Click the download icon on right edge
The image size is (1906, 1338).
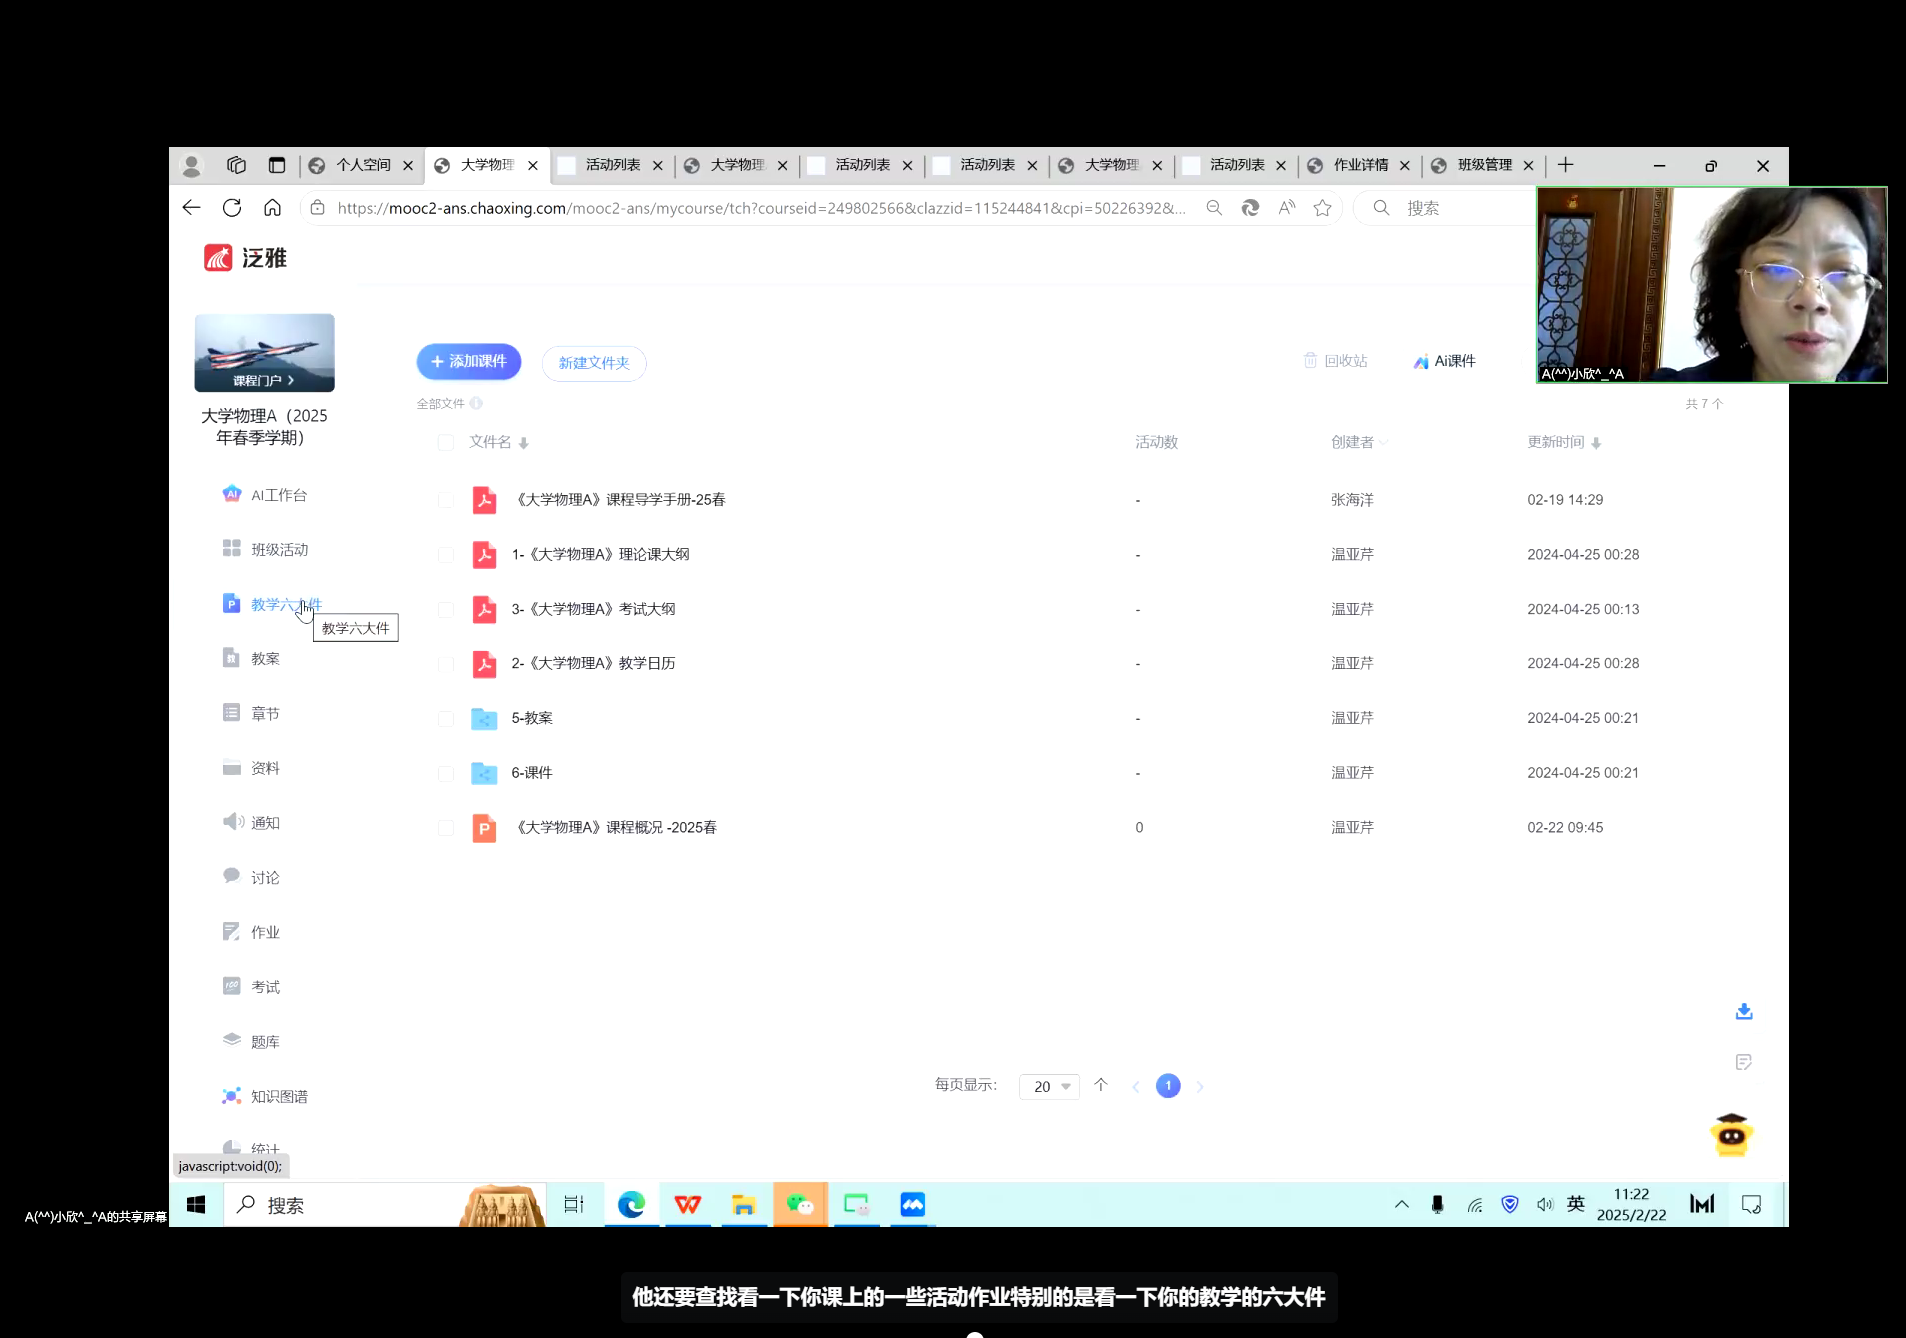pos(1743,1011)
